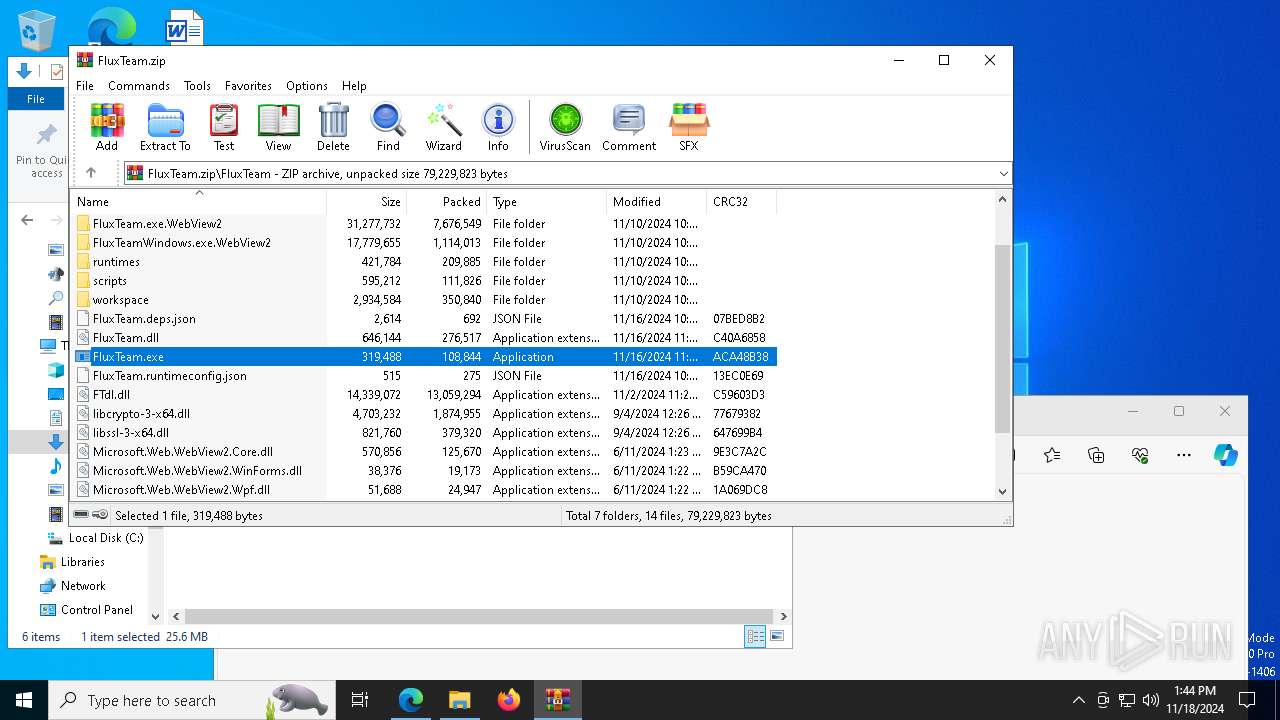Viewport: 1280px width, 720px height.
Task: Click the Delete trash can icon
Action: click(333, 127)
